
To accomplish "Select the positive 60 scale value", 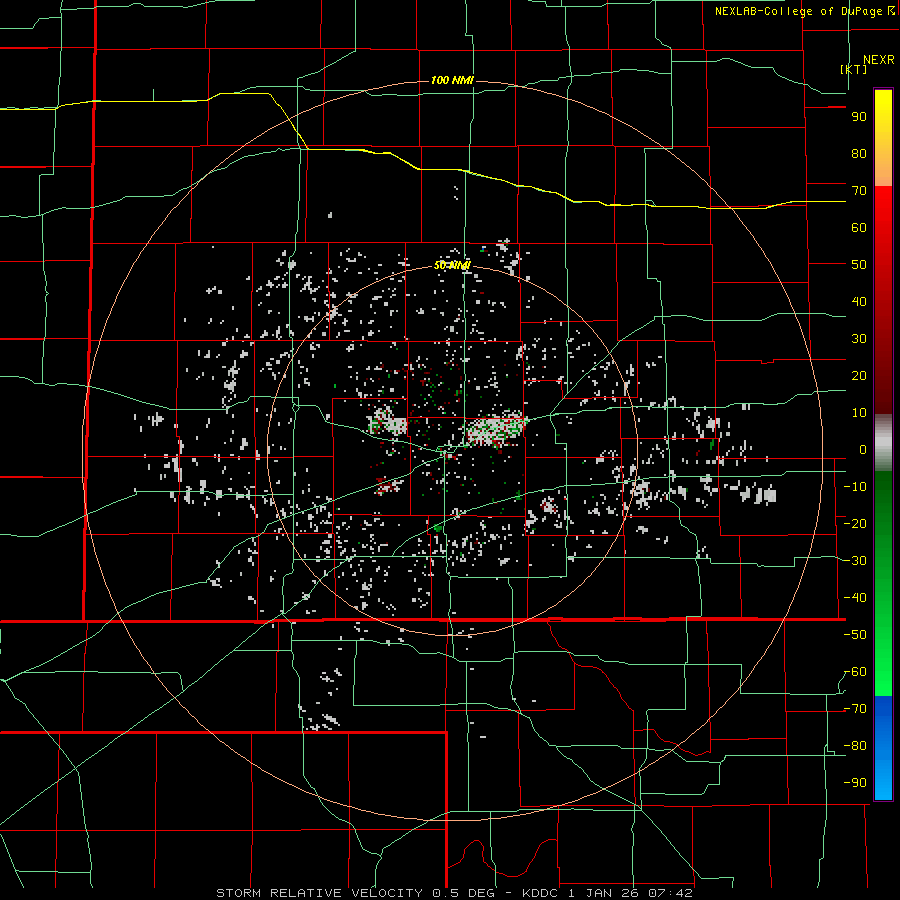I will 859,228.
